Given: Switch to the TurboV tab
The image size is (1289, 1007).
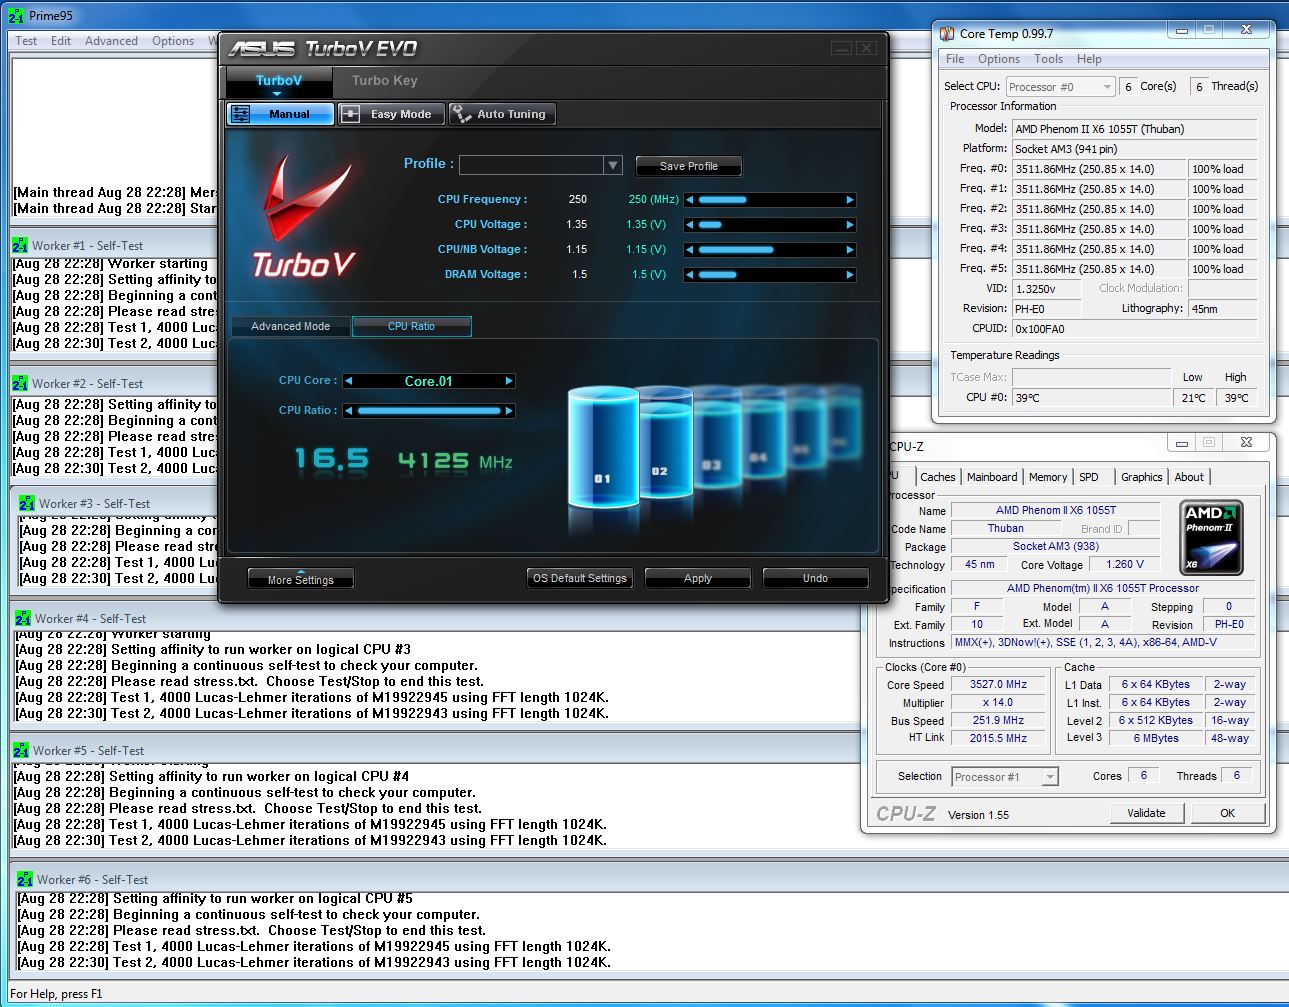Looking at the screenshot, I should point(279,81).
